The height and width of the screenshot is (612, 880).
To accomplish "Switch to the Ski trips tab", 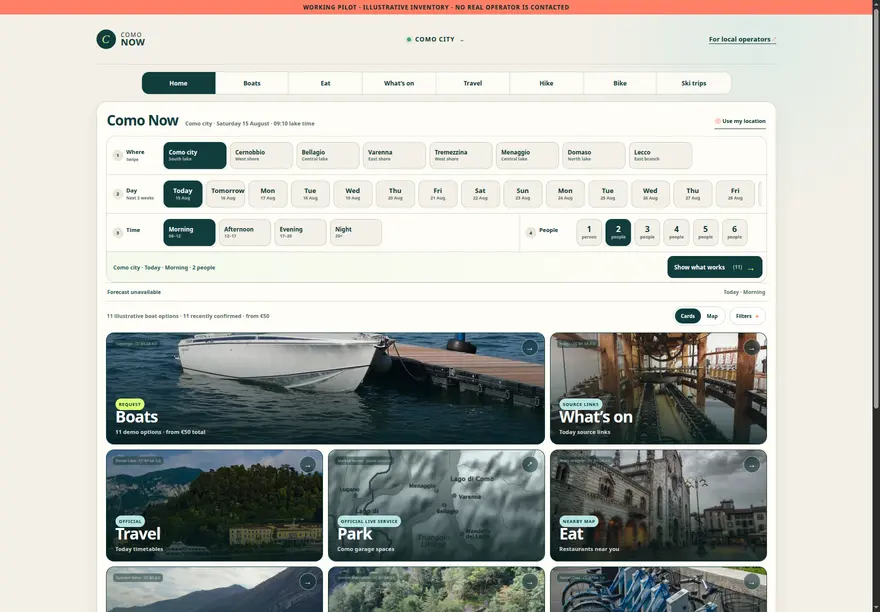I will pyautogui.click(x=694, y=83).
